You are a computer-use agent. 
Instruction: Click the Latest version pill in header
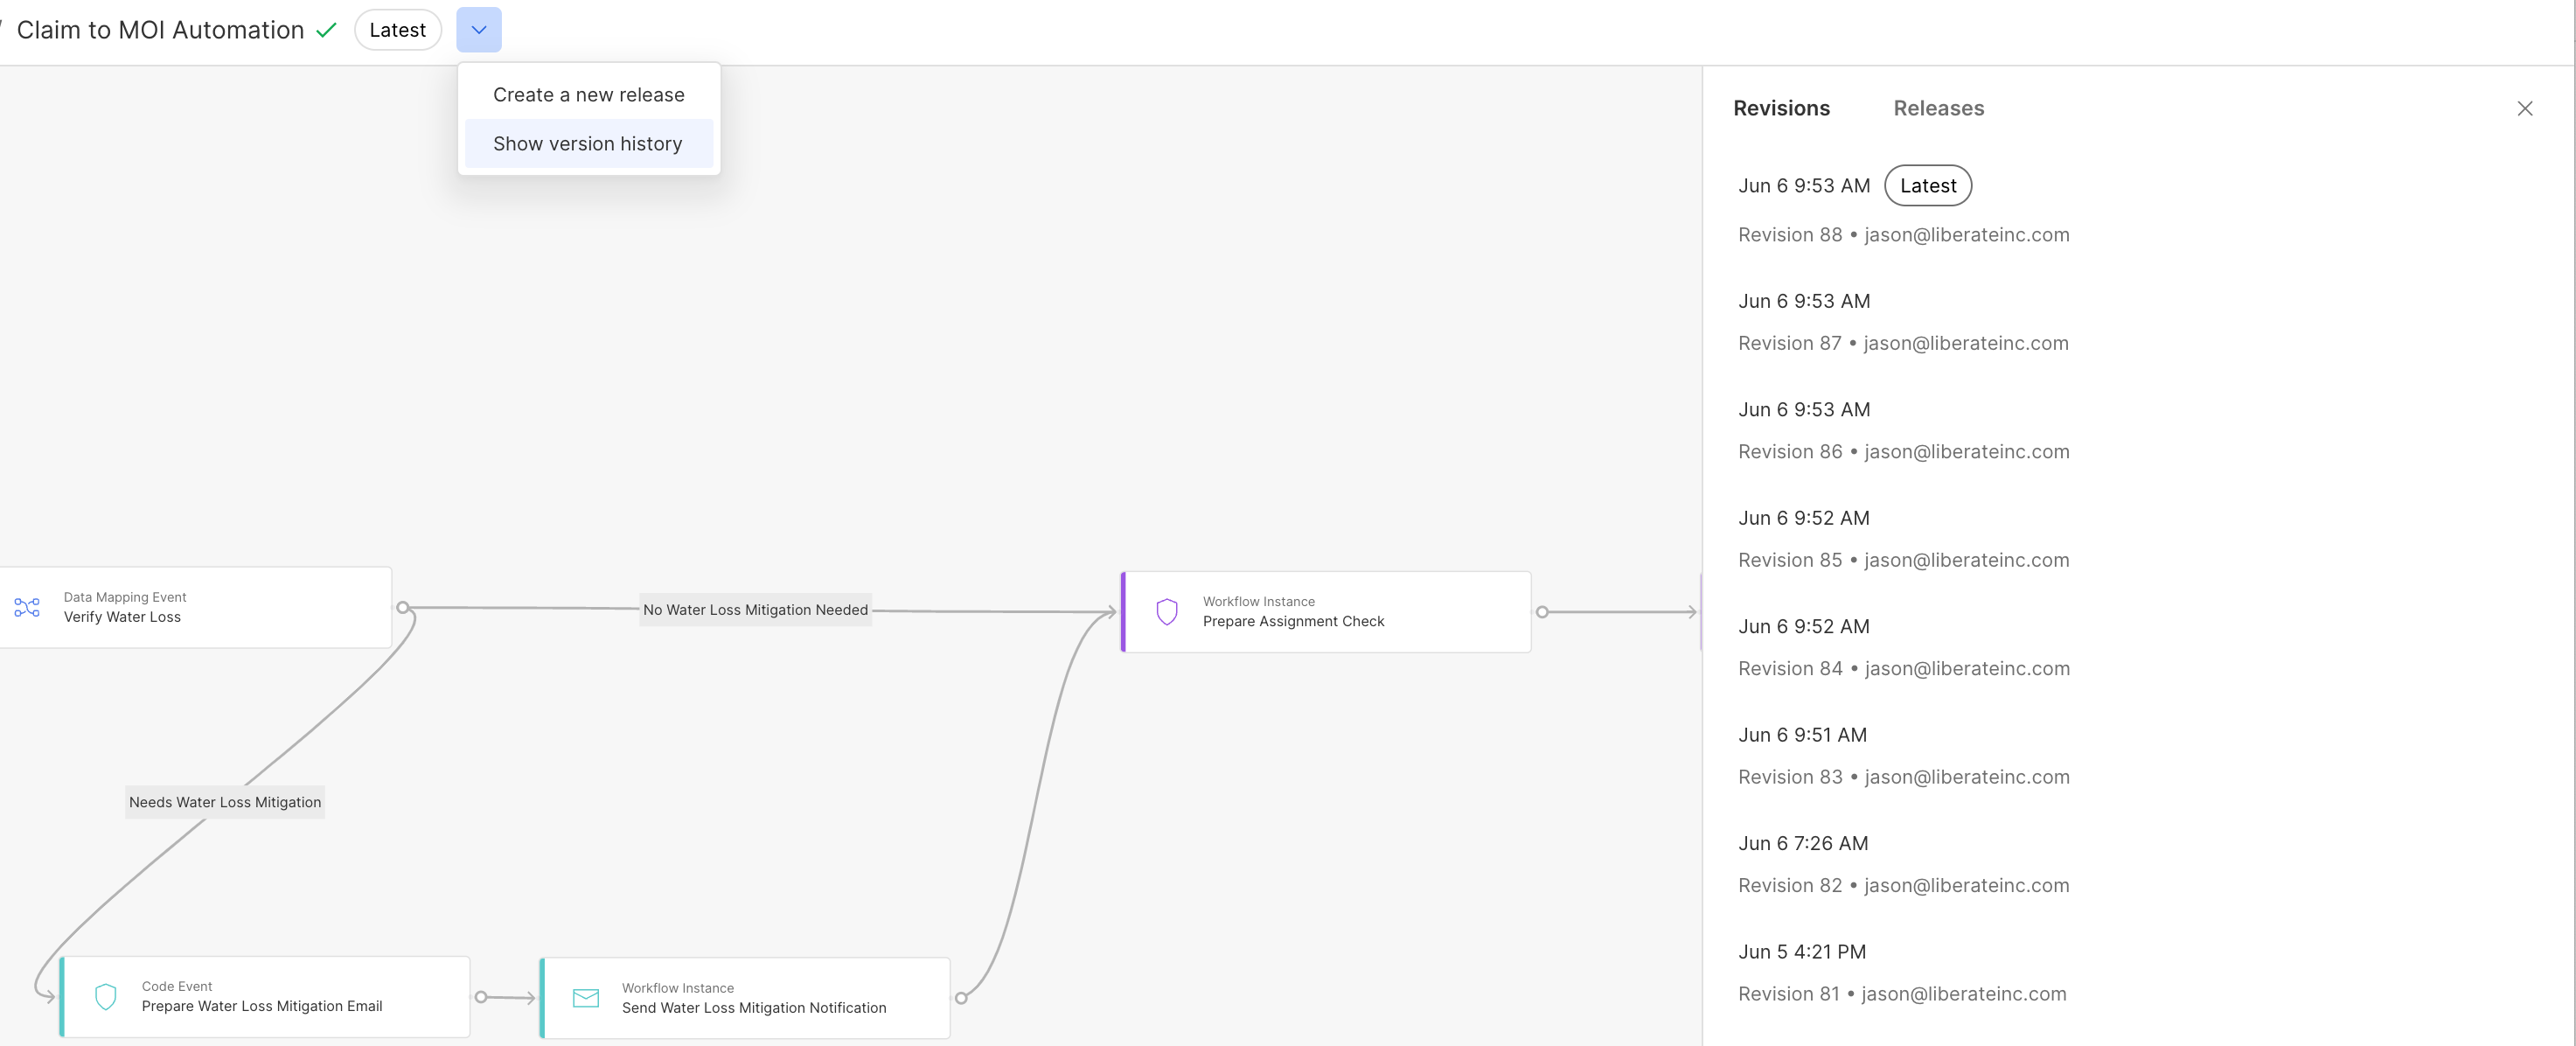point(397,30)
